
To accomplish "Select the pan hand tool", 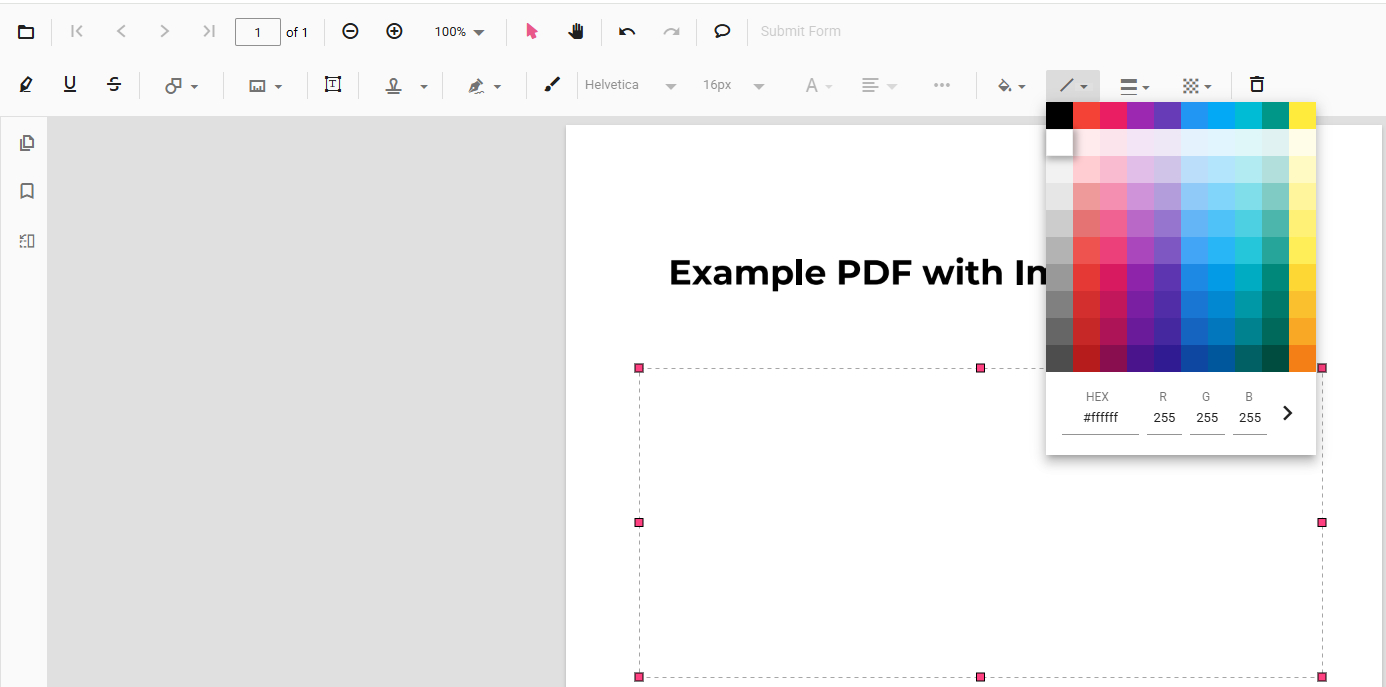I will [x=576, y=32].
